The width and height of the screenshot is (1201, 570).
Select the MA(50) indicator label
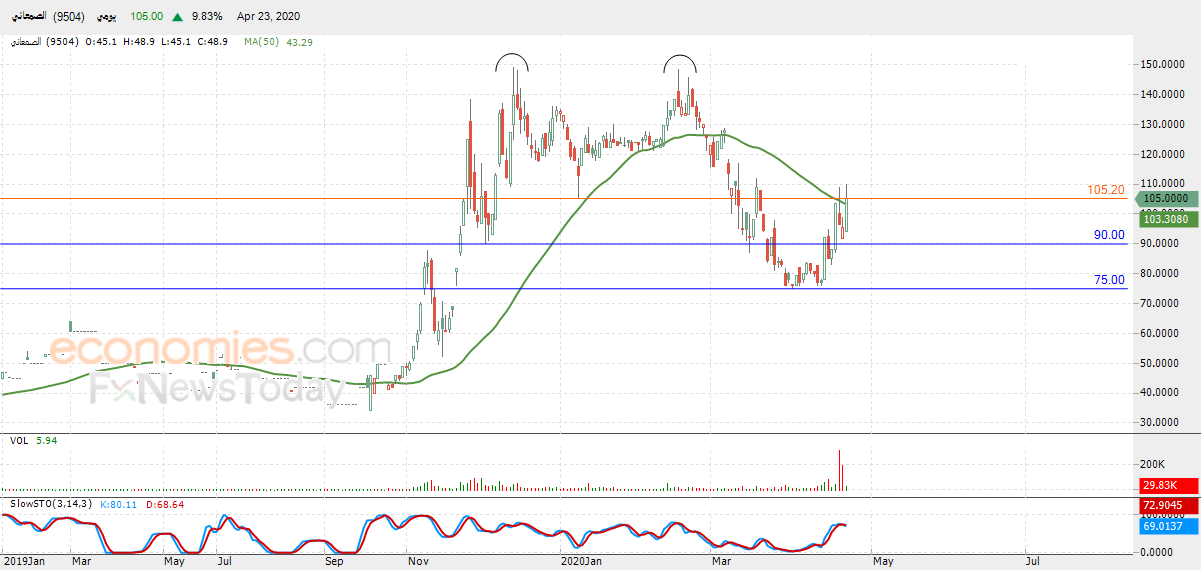pyautogui.click(x=262, y=42)
